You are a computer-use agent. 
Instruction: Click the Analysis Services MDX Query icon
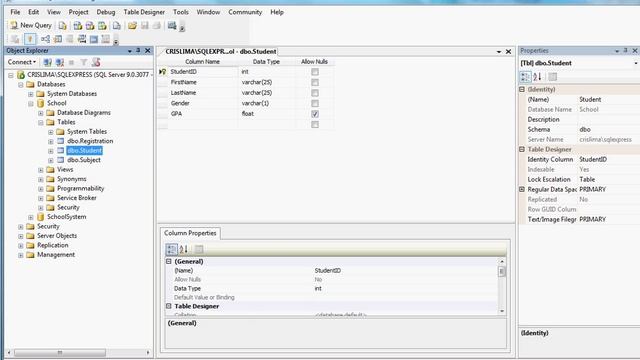78,26
